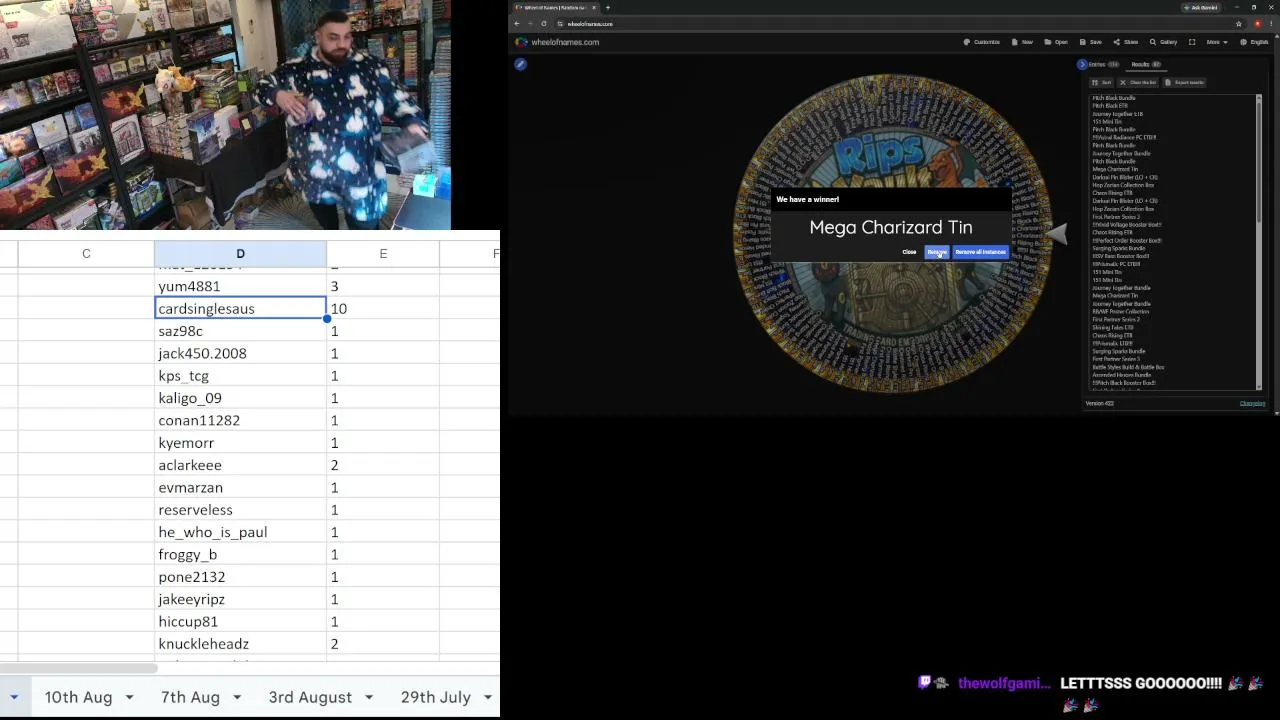Open the Ask Gemini button
The height and width of the screenshot is (720, 1280).
point(1200,8)
